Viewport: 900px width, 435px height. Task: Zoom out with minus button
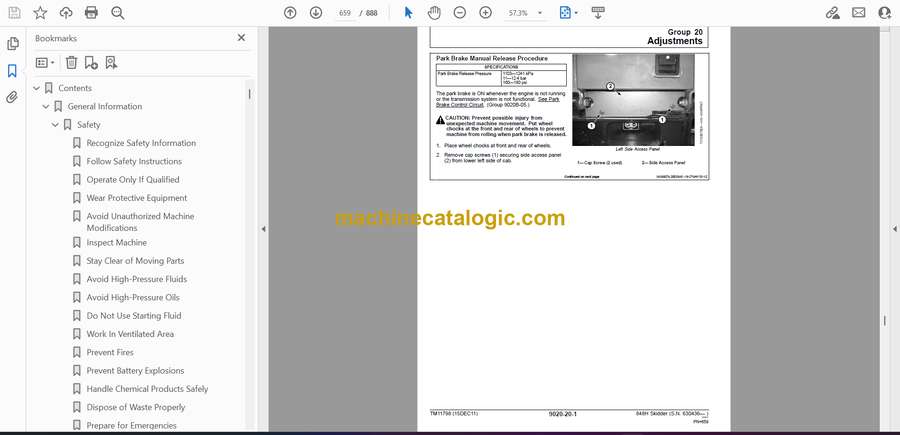coord(460,13)
